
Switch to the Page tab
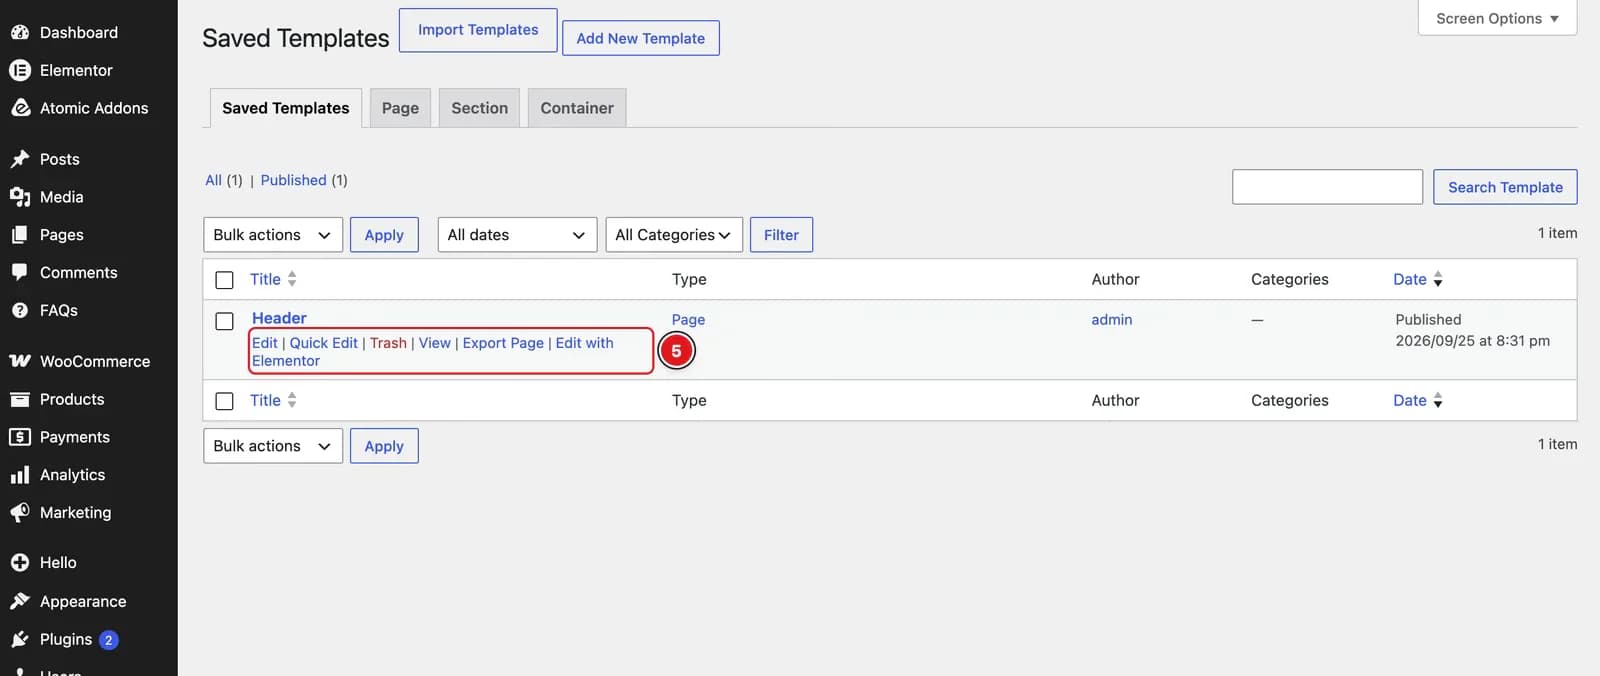click(x=400, y=108)
